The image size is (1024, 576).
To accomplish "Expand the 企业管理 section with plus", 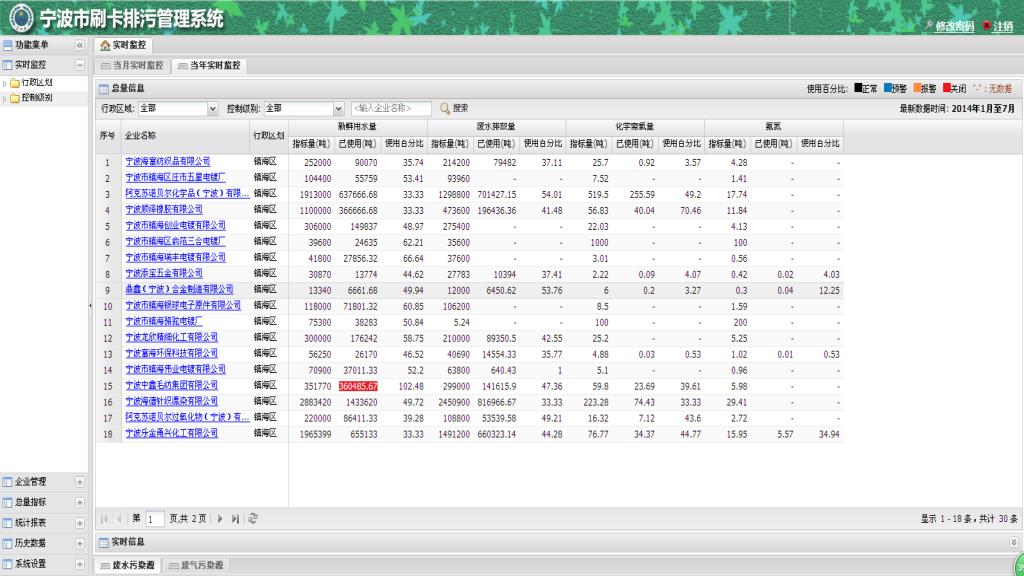I will [x=80, y=482].
